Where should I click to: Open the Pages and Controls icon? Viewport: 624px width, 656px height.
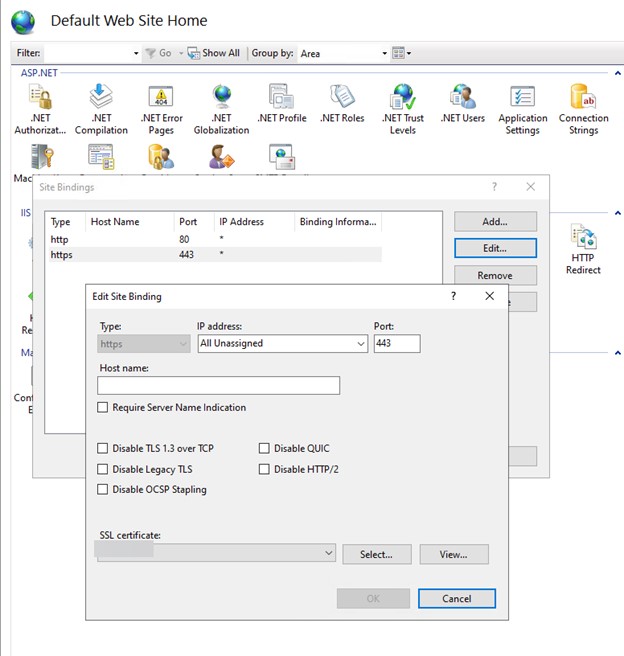(101, 157)
